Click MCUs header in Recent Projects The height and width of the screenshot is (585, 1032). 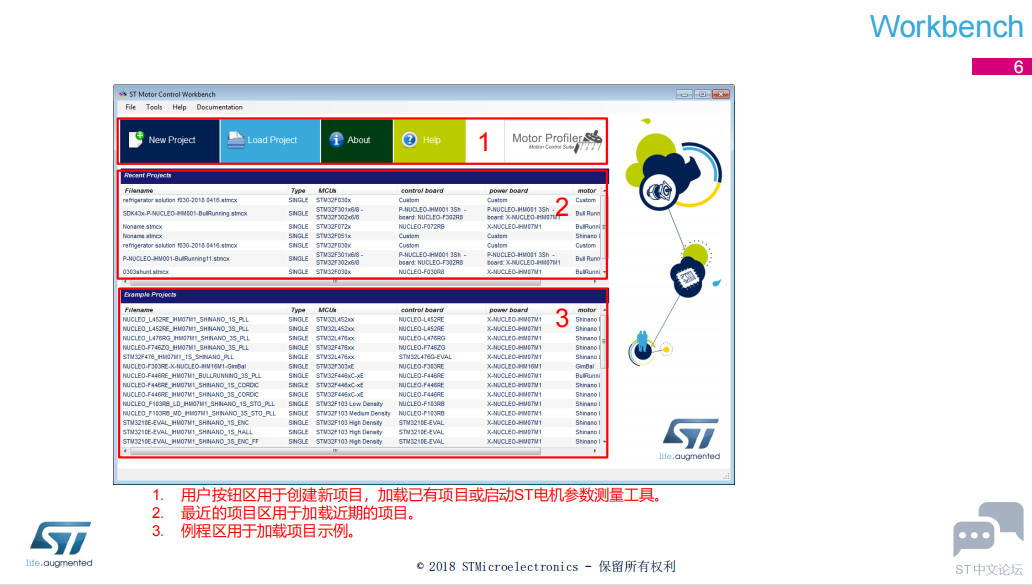click(x=327, y=191)
